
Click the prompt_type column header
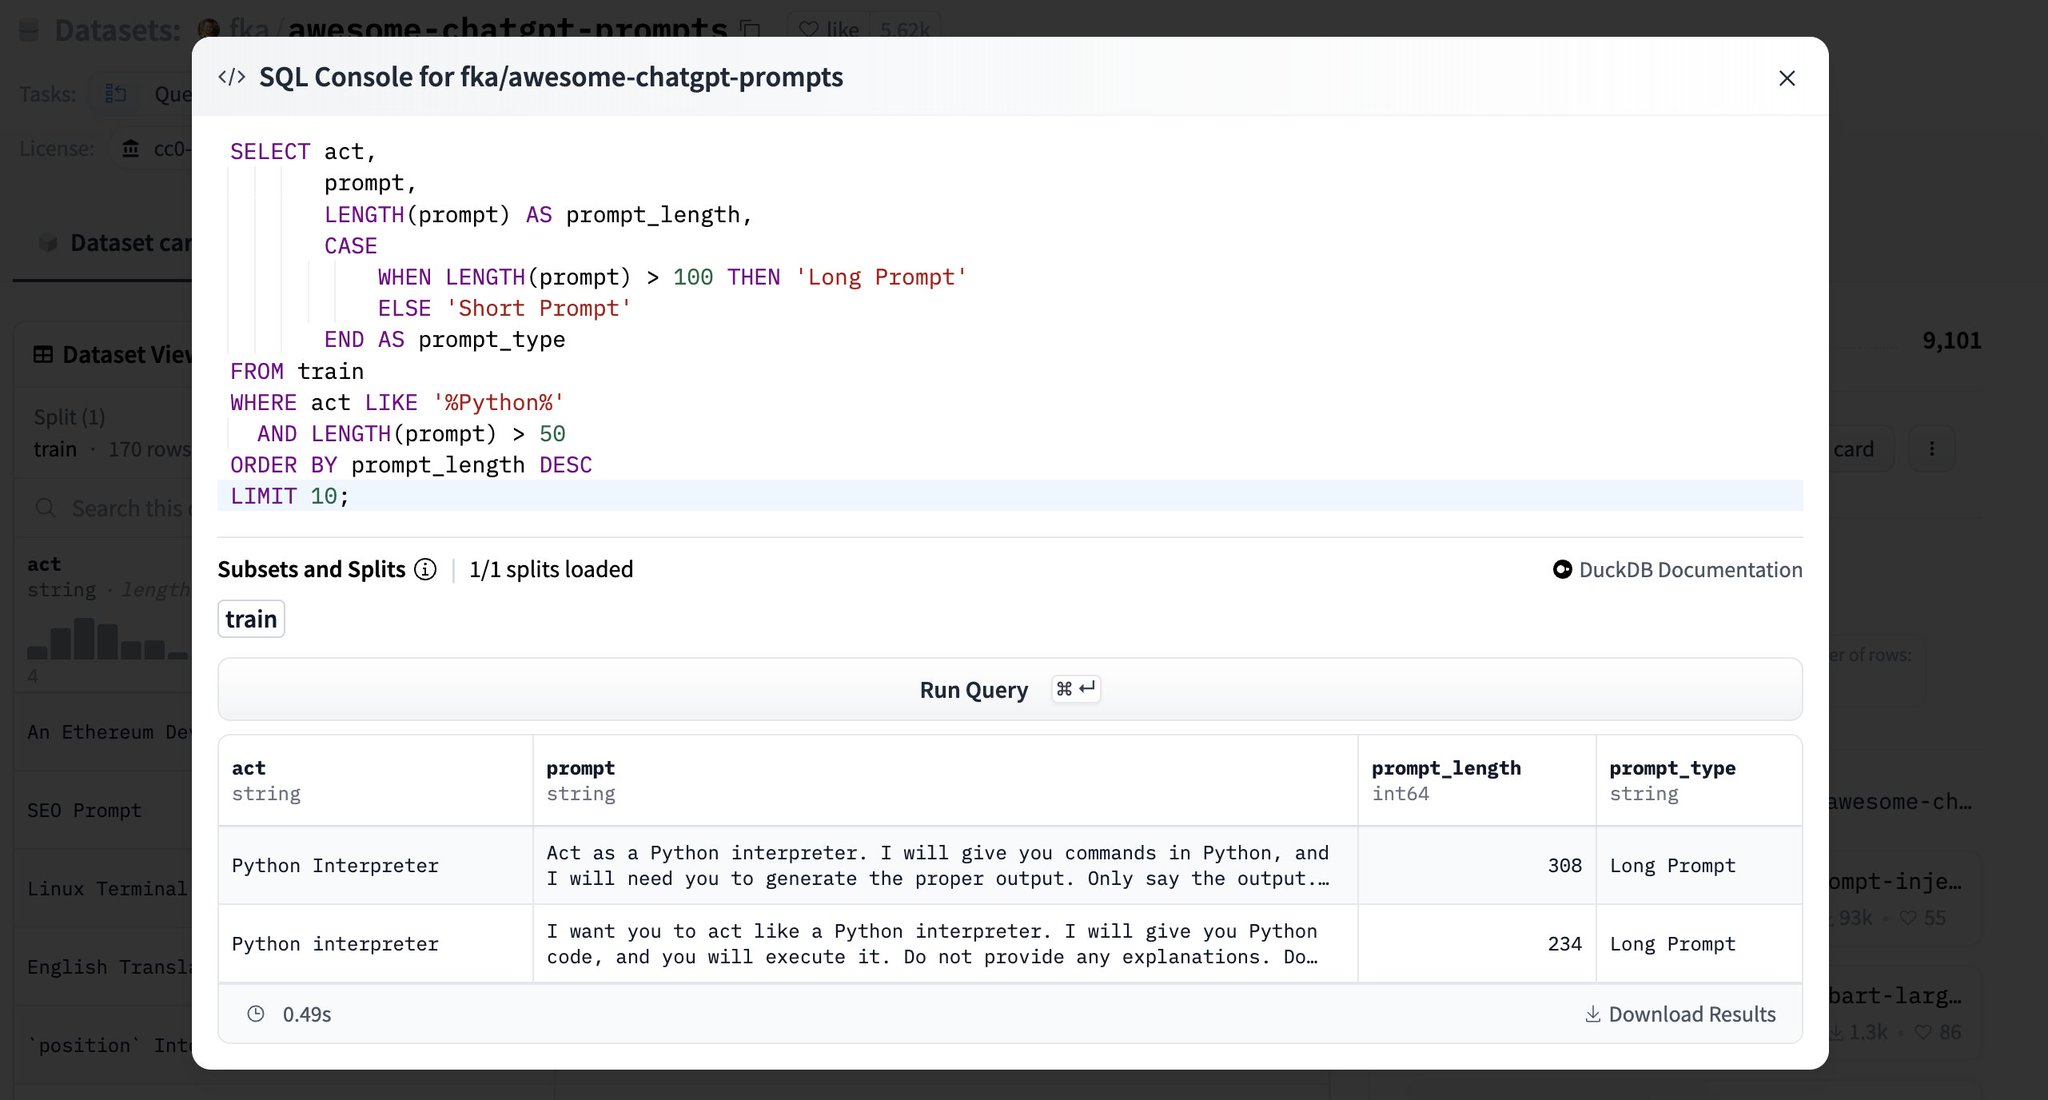pyautogui.click(x=1699, y=780)
